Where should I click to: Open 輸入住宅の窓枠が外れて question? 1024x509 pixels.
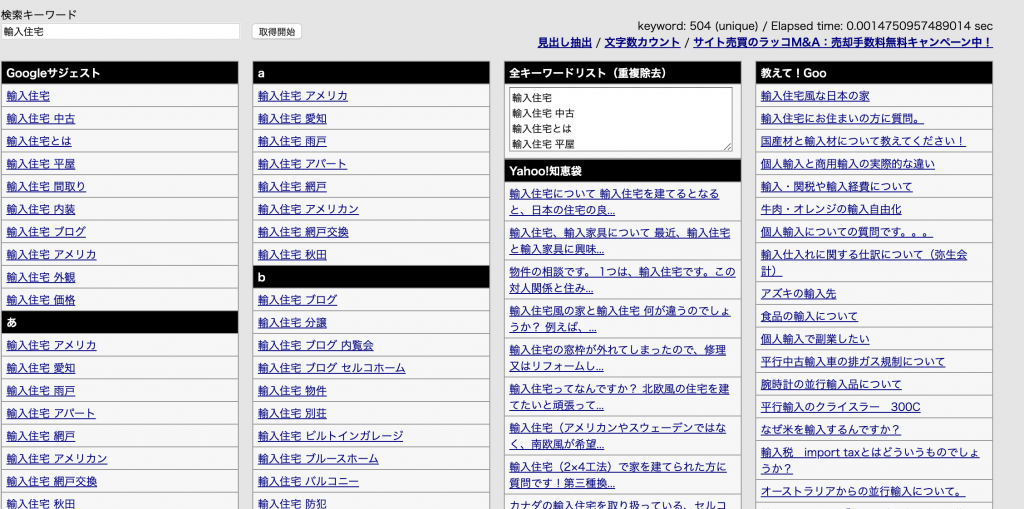pyautogui.click(x=617, y=358)
